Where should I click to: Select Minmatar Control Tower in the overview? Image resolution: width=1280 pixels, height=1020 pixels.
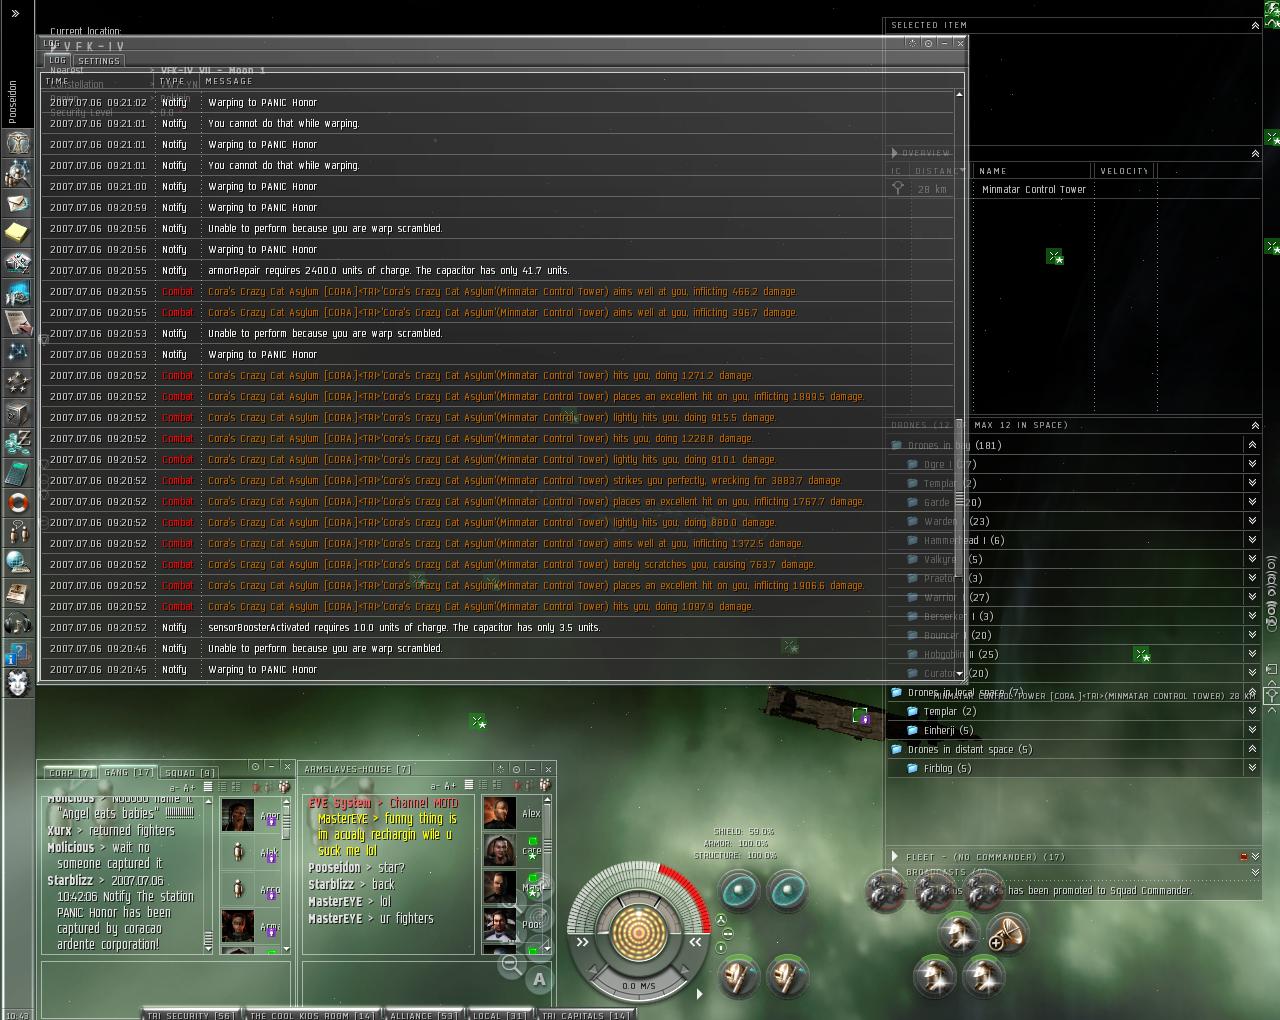(x=1074, y=189)
